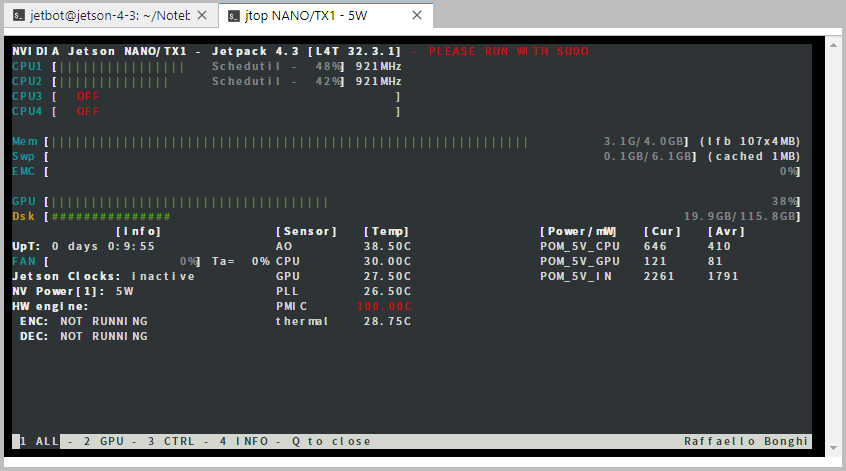Click the CPU4 OFF status
The image size is (846, 471).
pos(87,112)
